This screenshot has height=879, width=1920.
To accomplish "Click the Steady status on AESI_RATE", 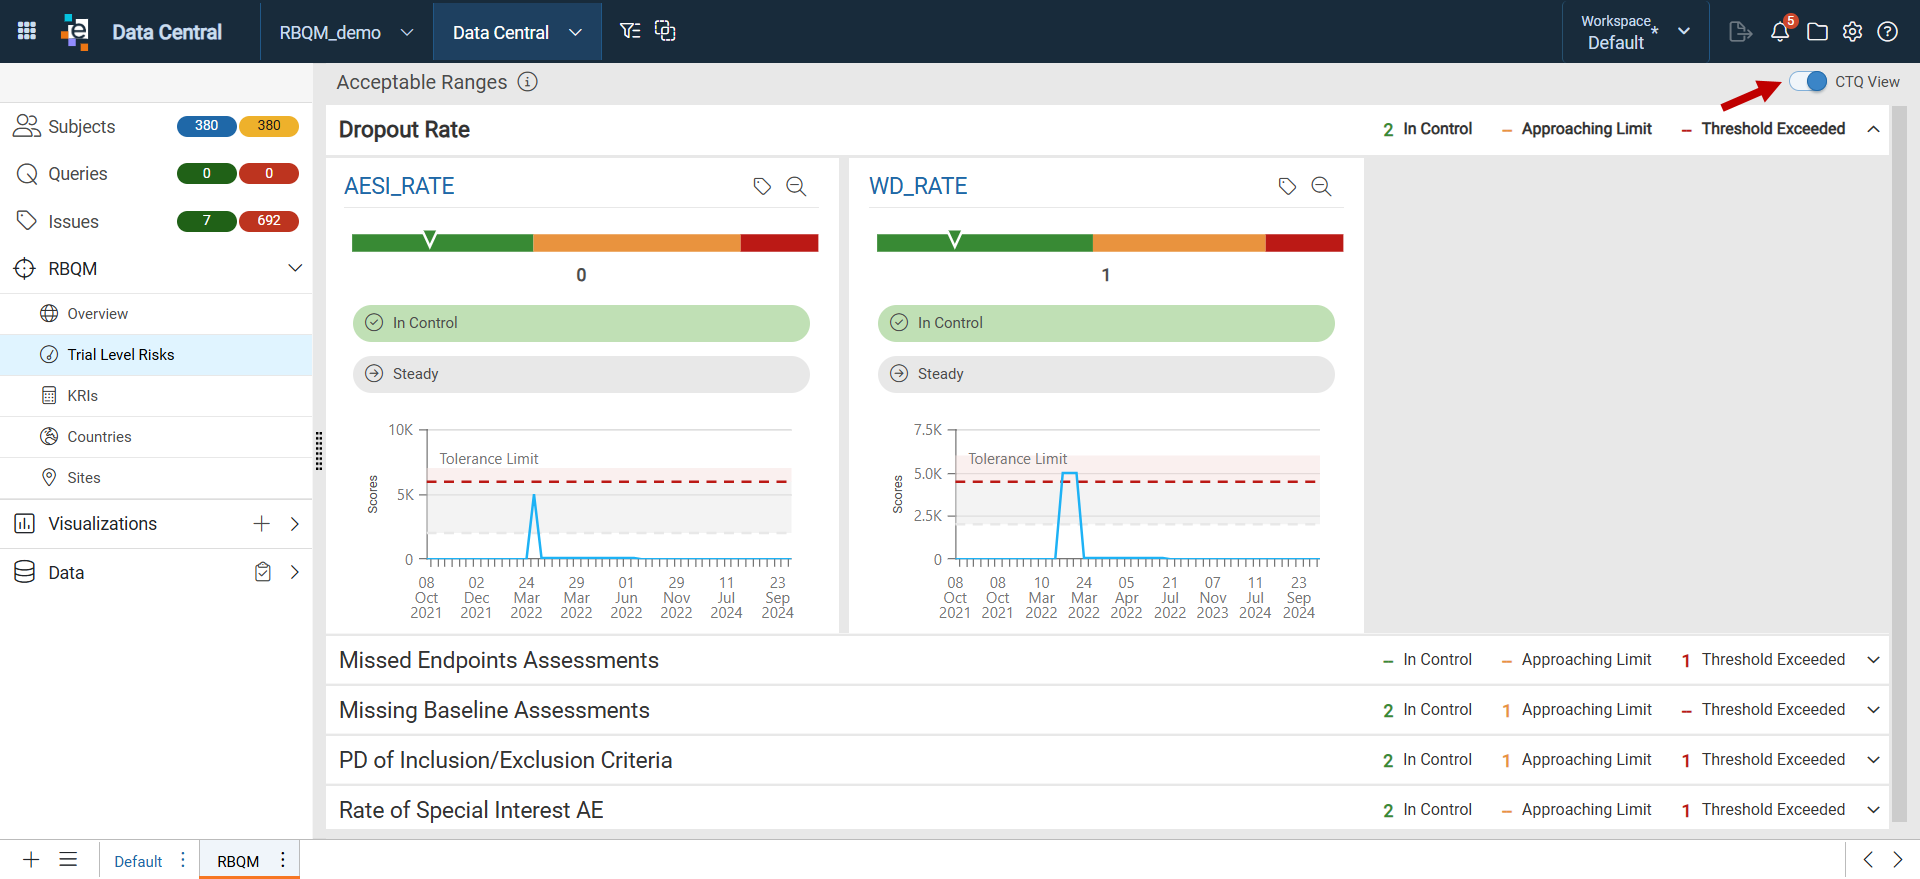I will click(581, 374).
